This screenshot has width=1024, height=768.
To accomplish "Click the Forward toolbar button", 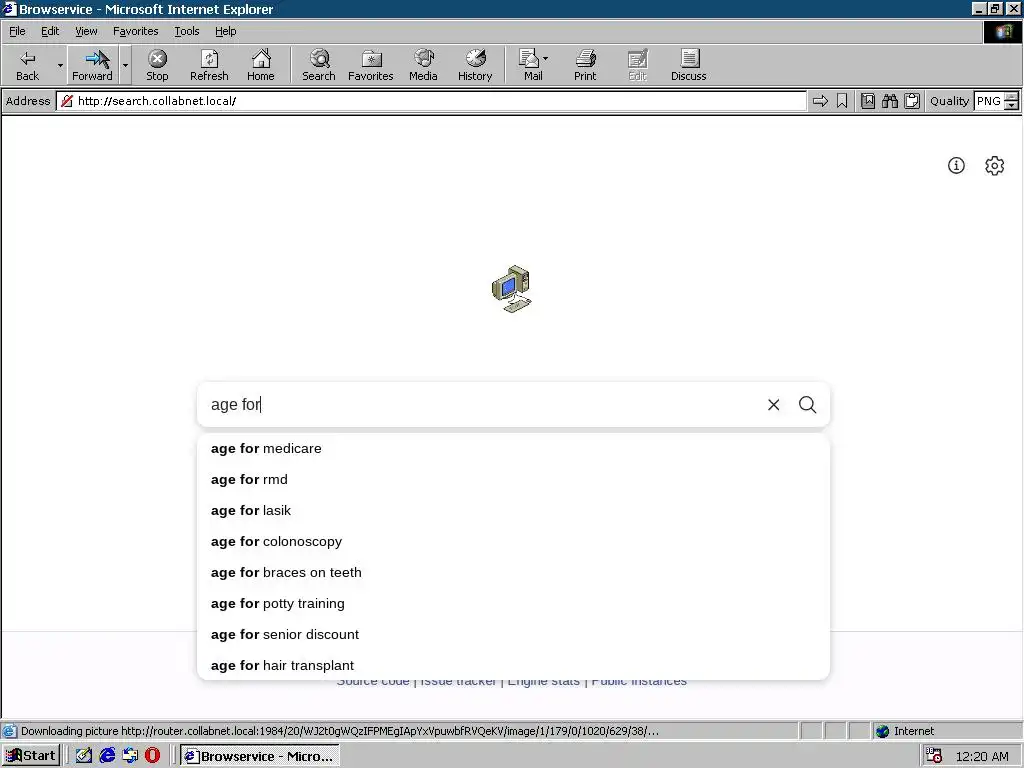I will coord(92,65).
